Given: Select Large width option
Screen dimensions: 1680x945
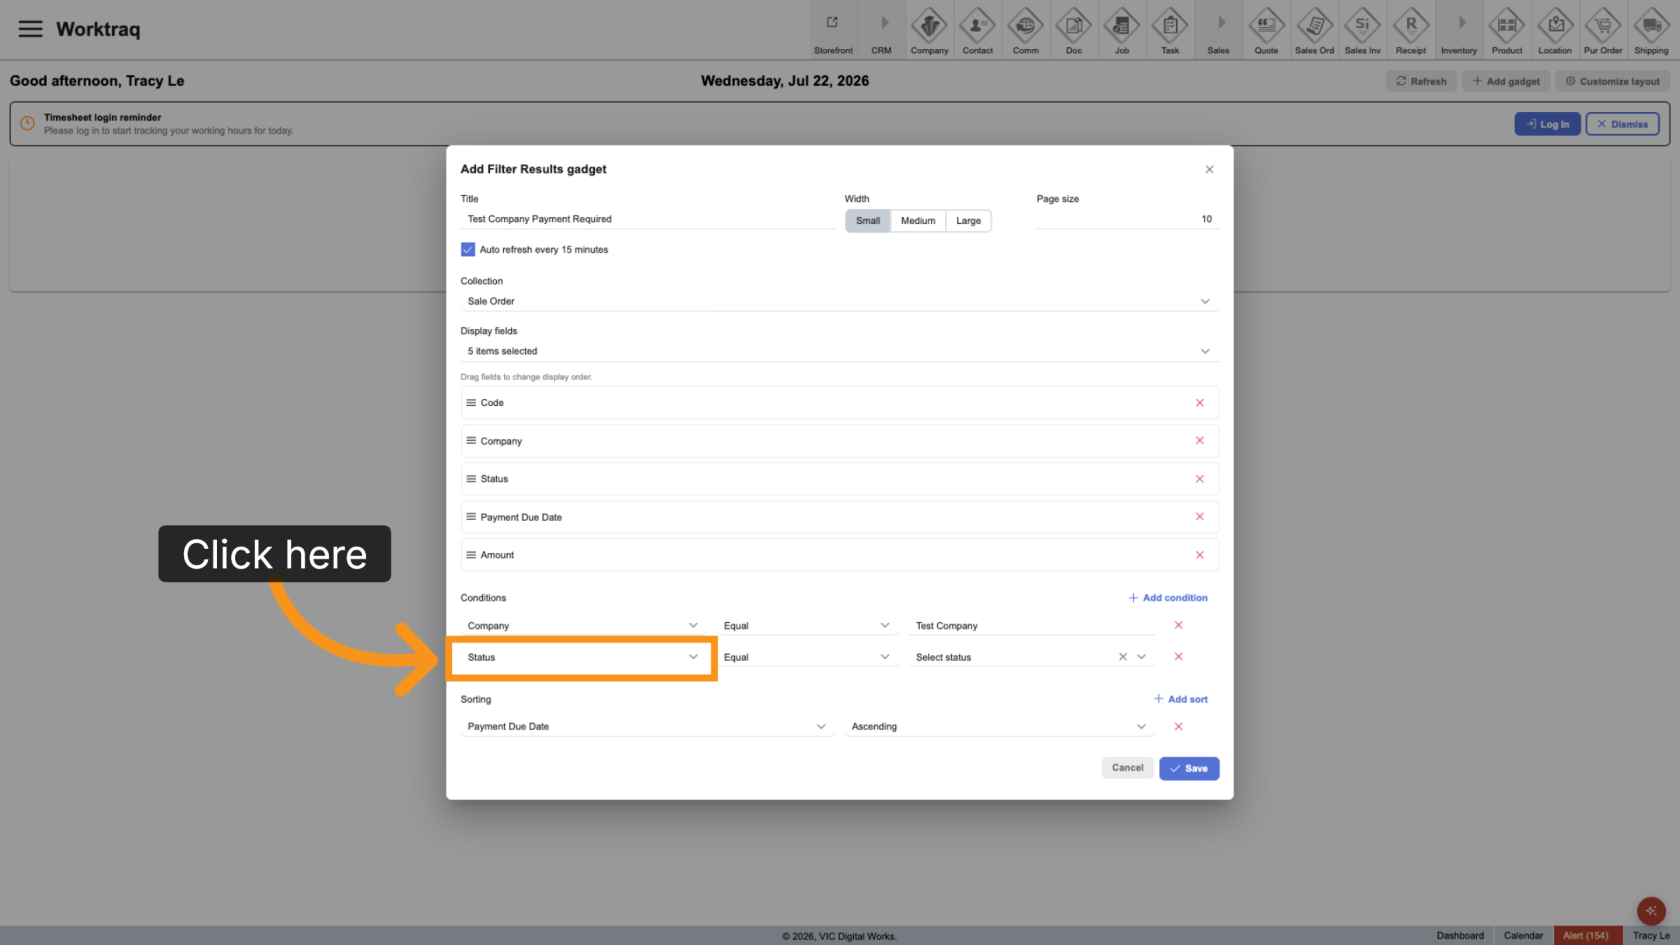Looking at the screenshot, I should tap(968, 221).
